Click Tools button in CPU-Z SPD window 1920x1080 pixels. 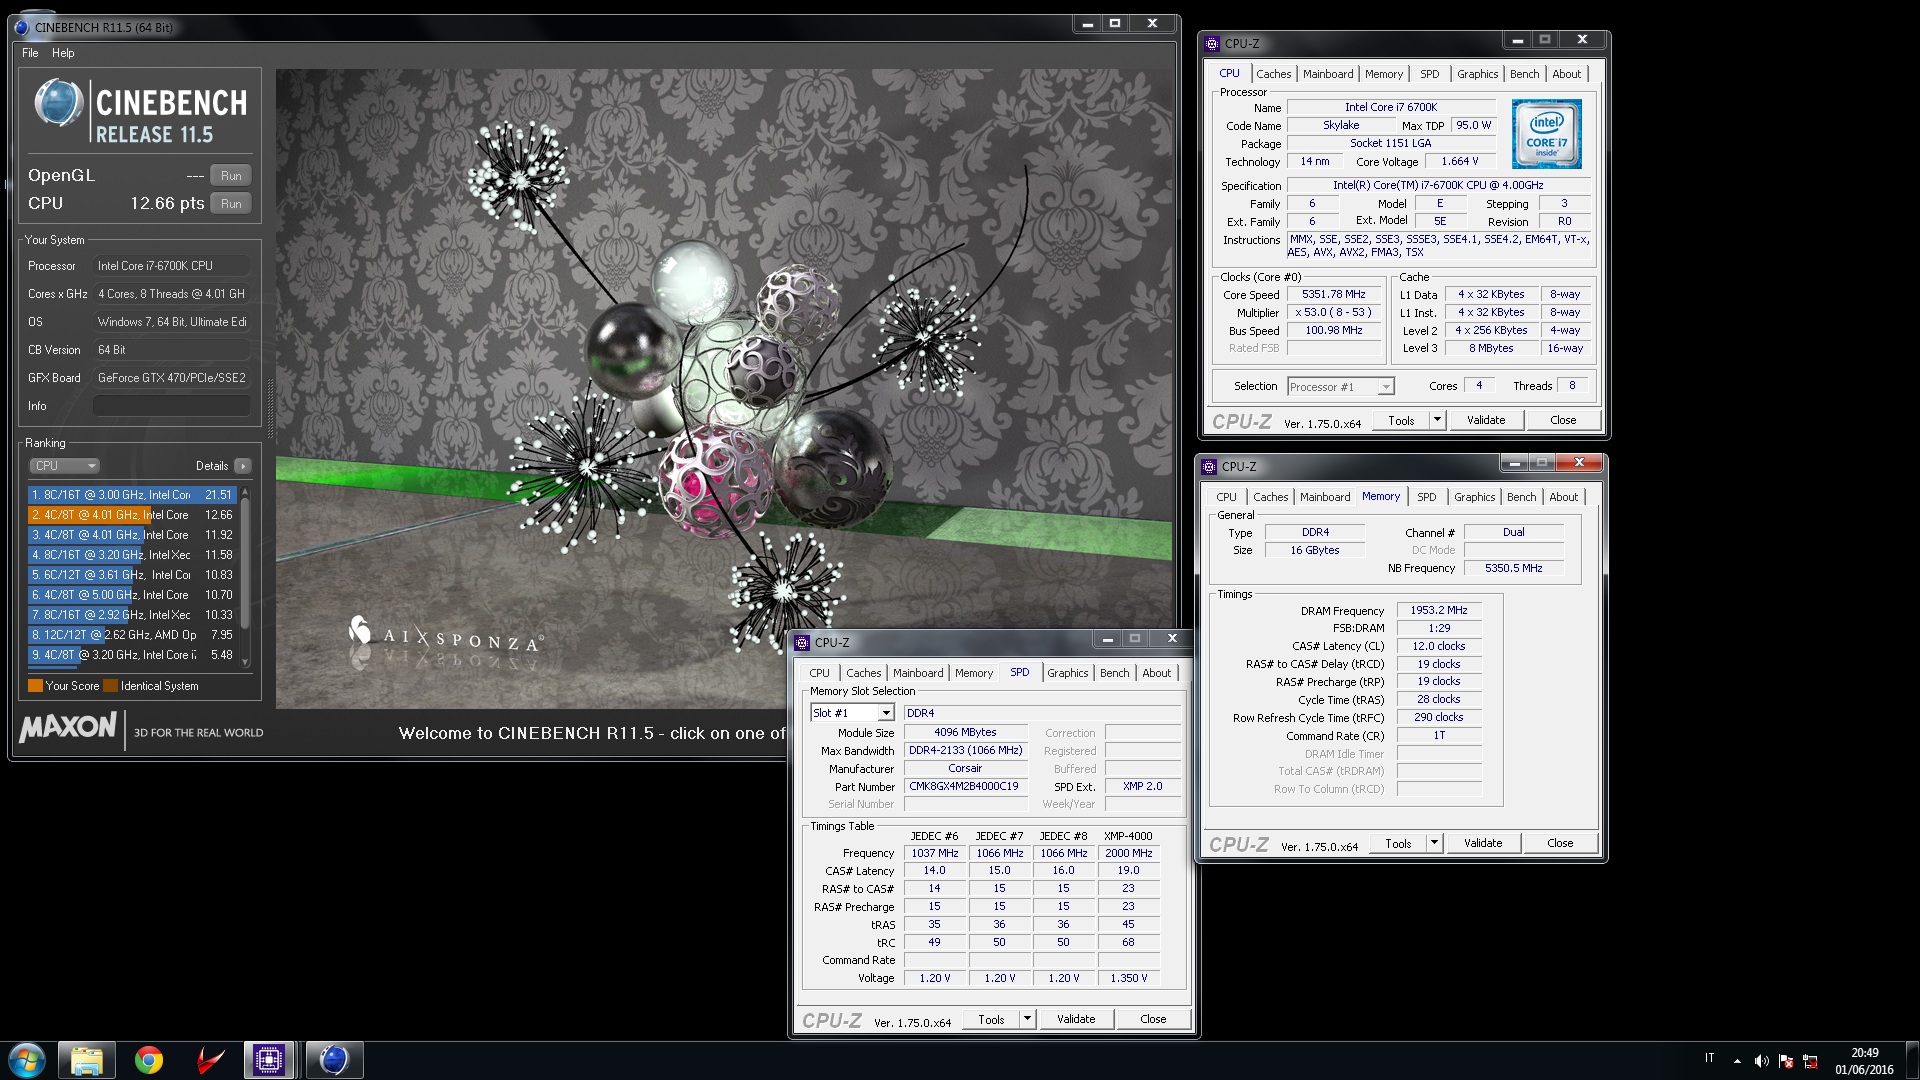pyautogui.click(x=991, y=1020)
